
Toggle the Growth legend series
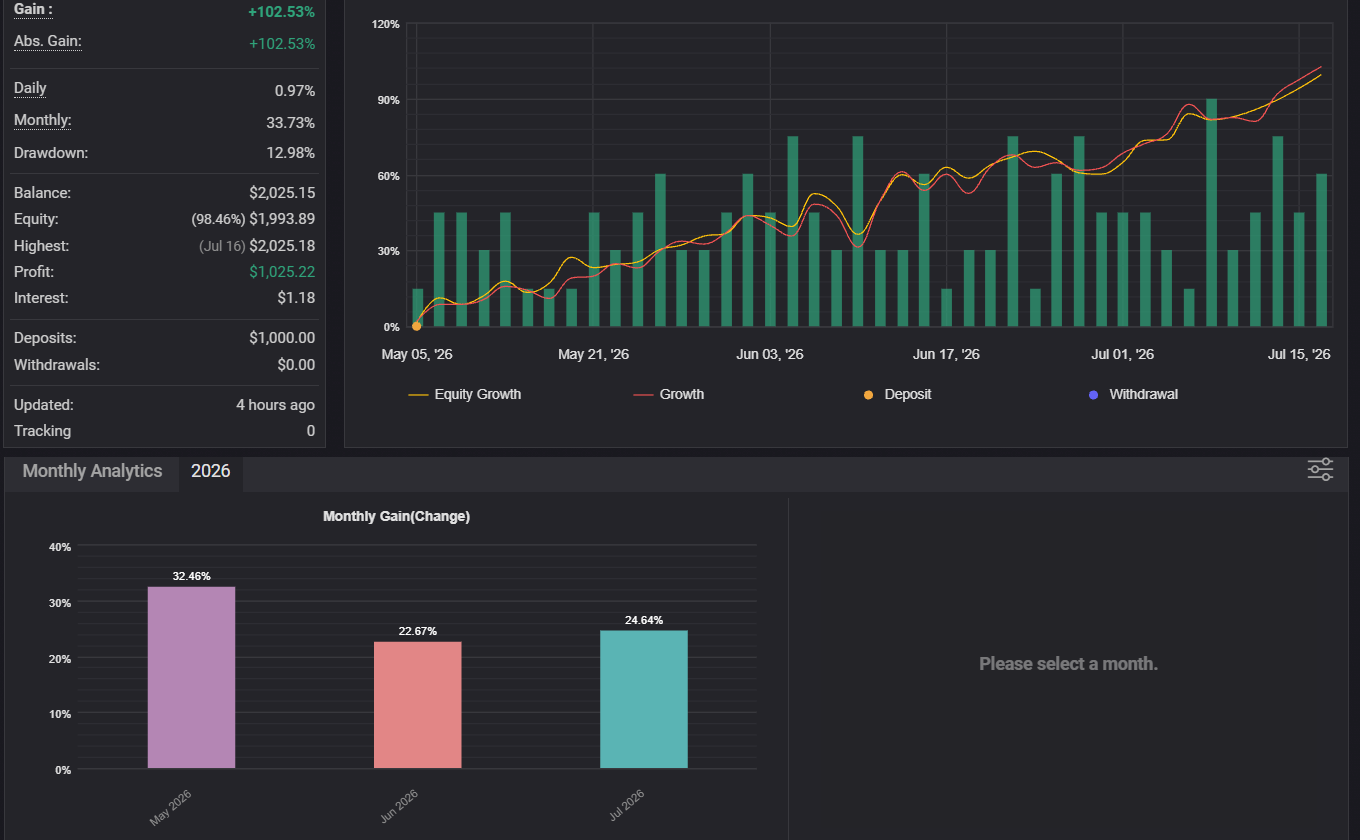tap(669, 394)
